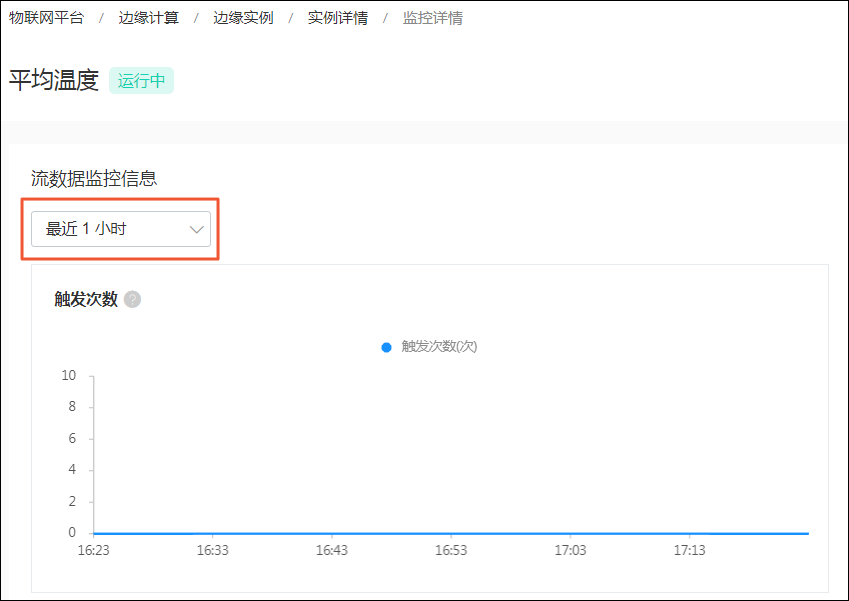Click the blue data line in chart

[x=451, y=533]
